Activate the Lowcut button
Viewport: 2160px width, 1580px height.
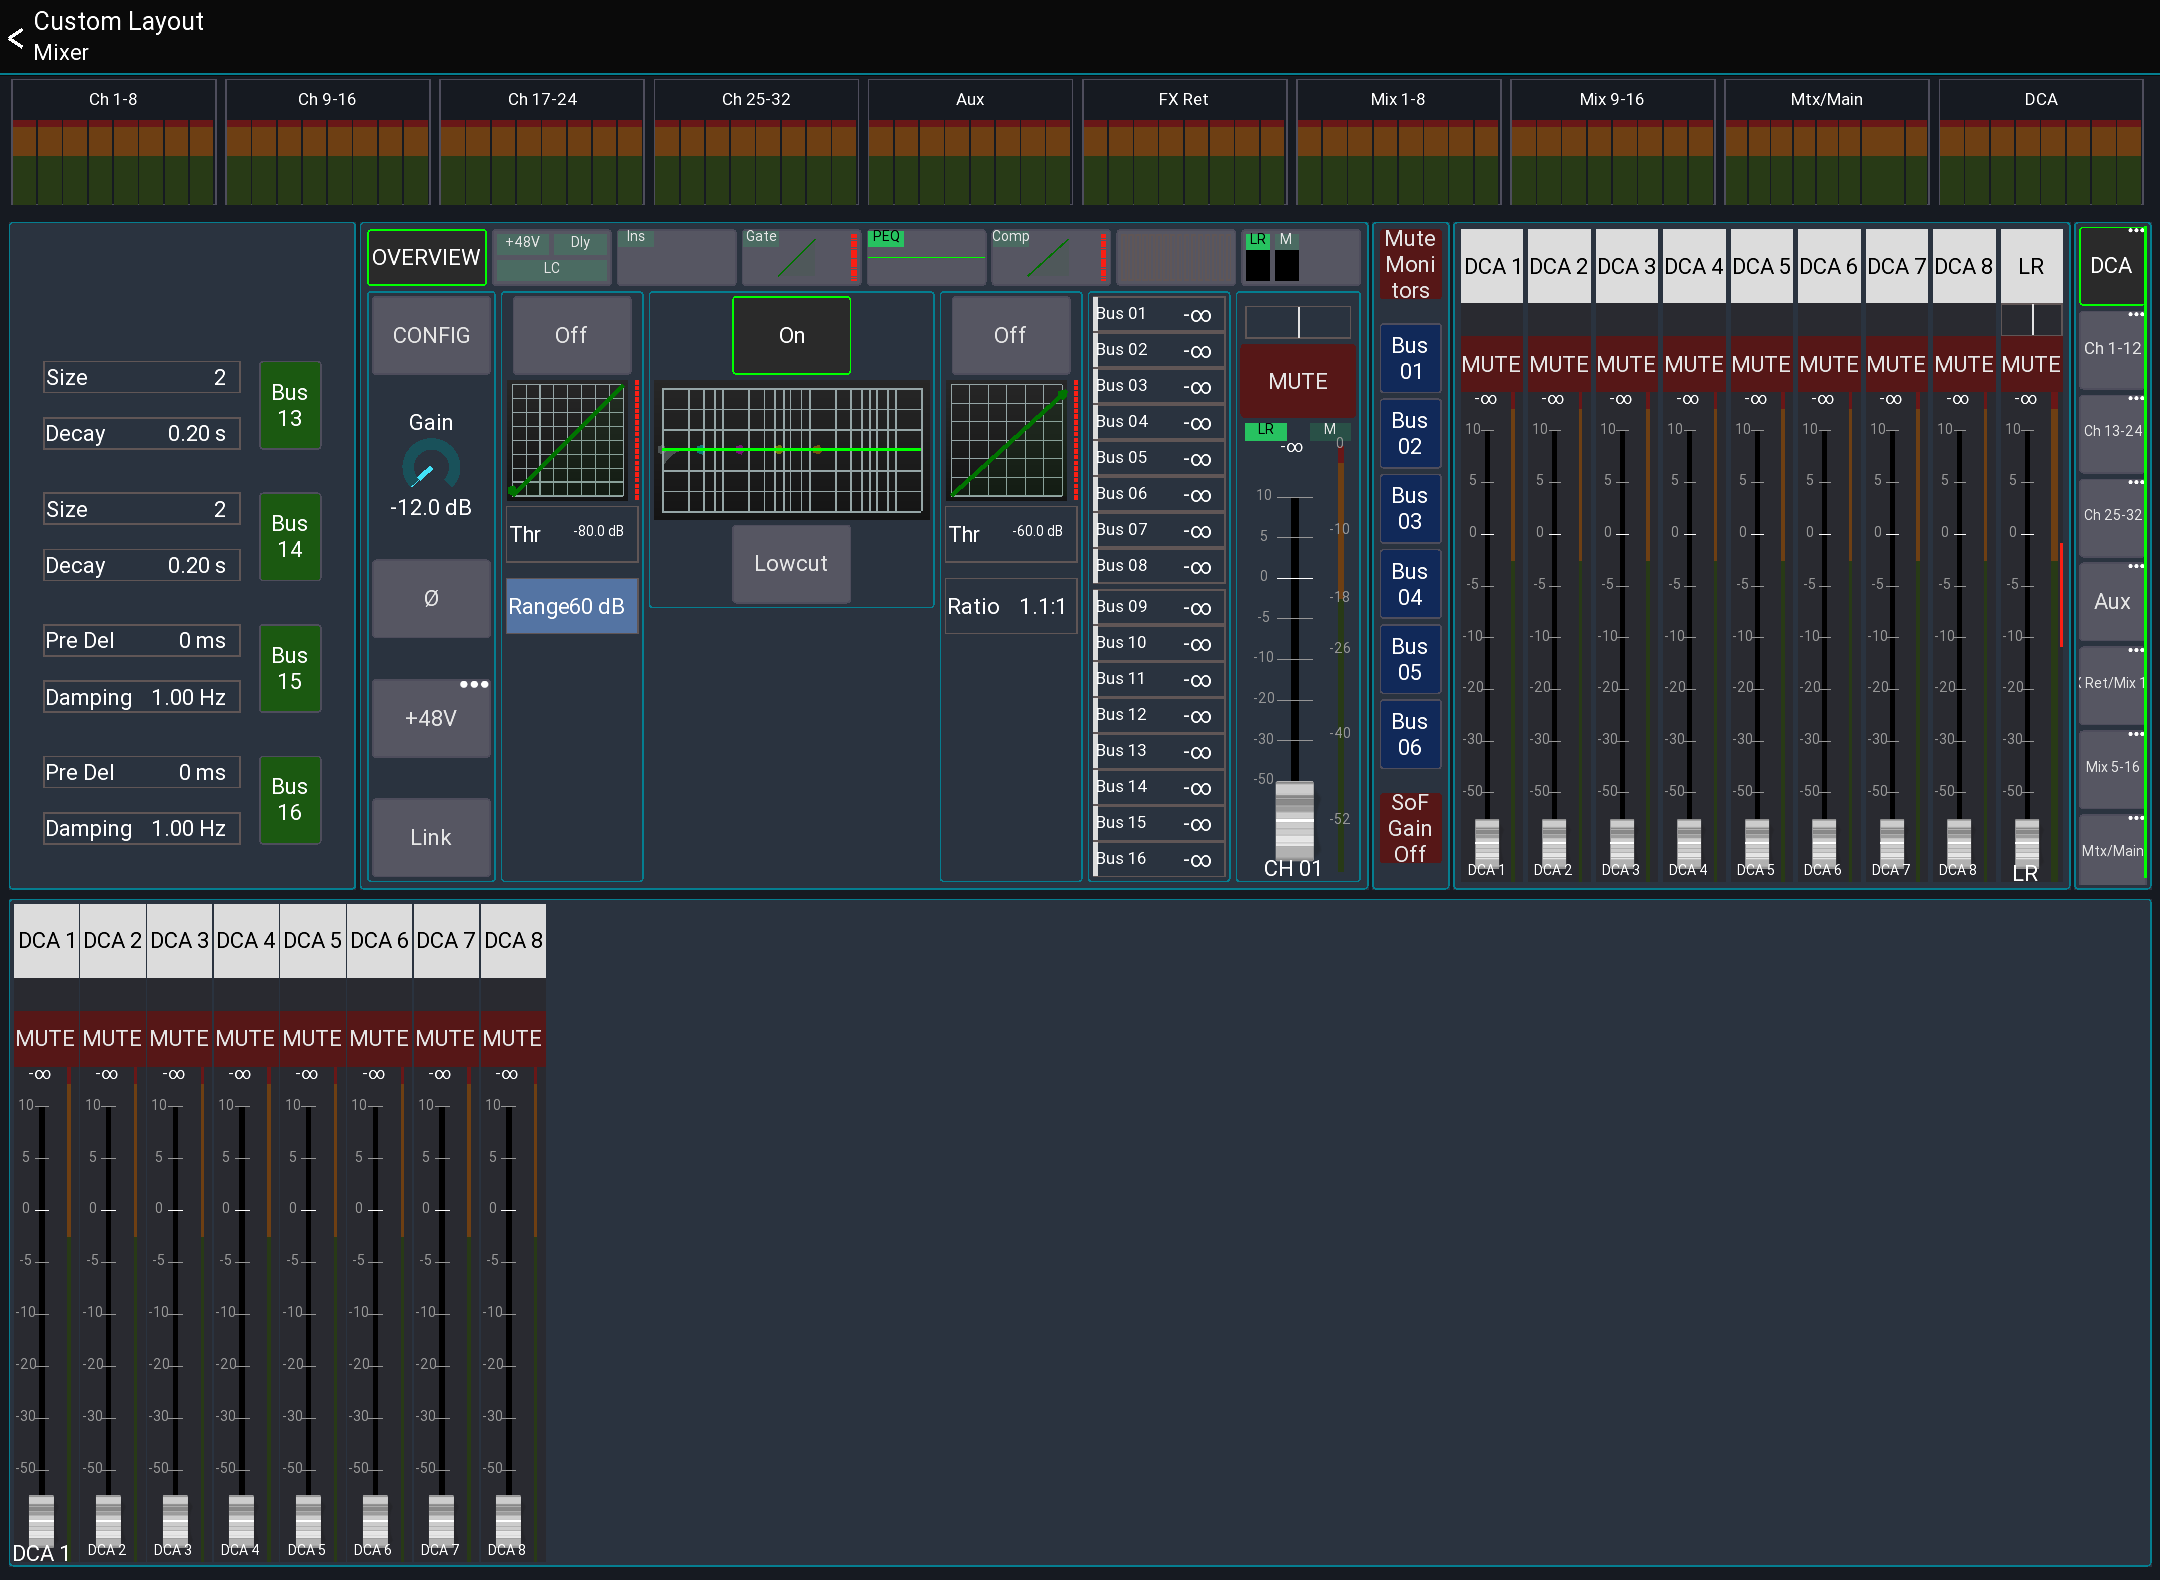[x=790, y=564]
